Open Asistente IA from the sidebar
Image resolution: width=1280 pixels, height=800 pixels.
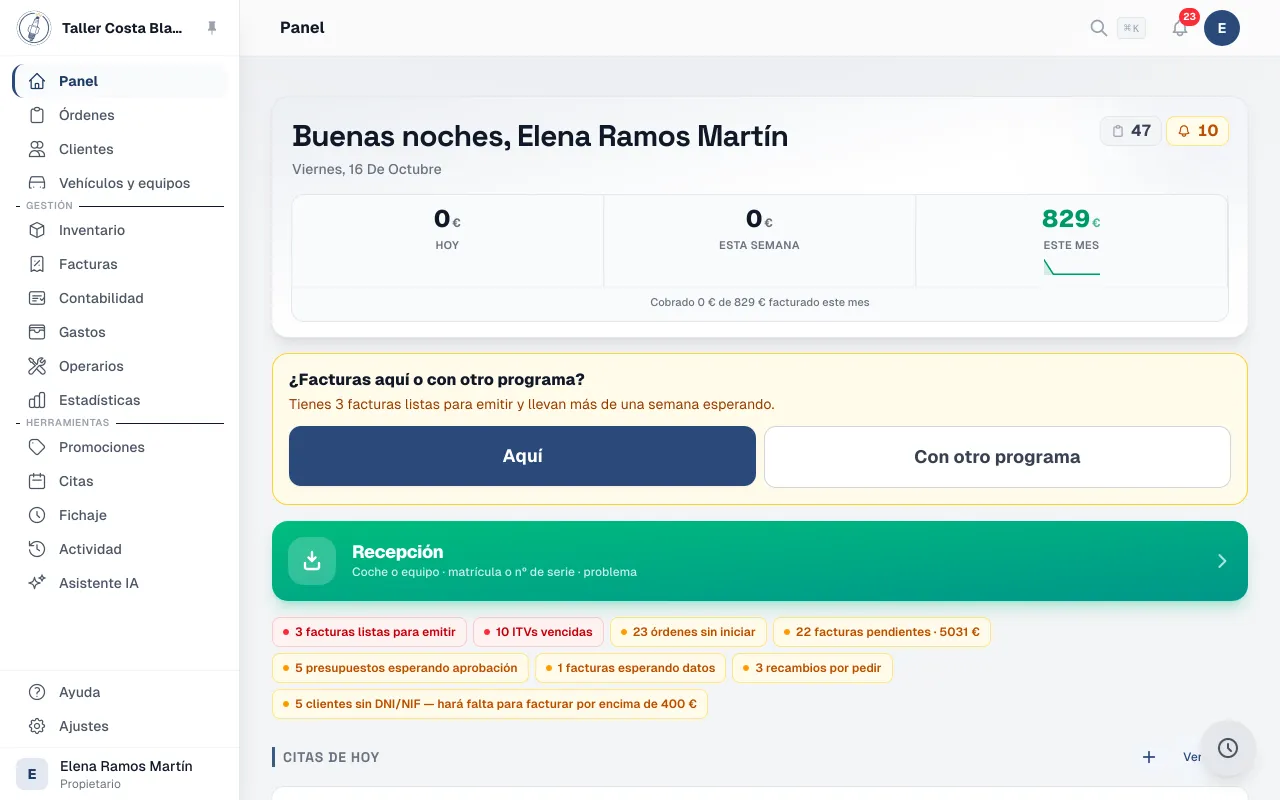click(120, 583)
